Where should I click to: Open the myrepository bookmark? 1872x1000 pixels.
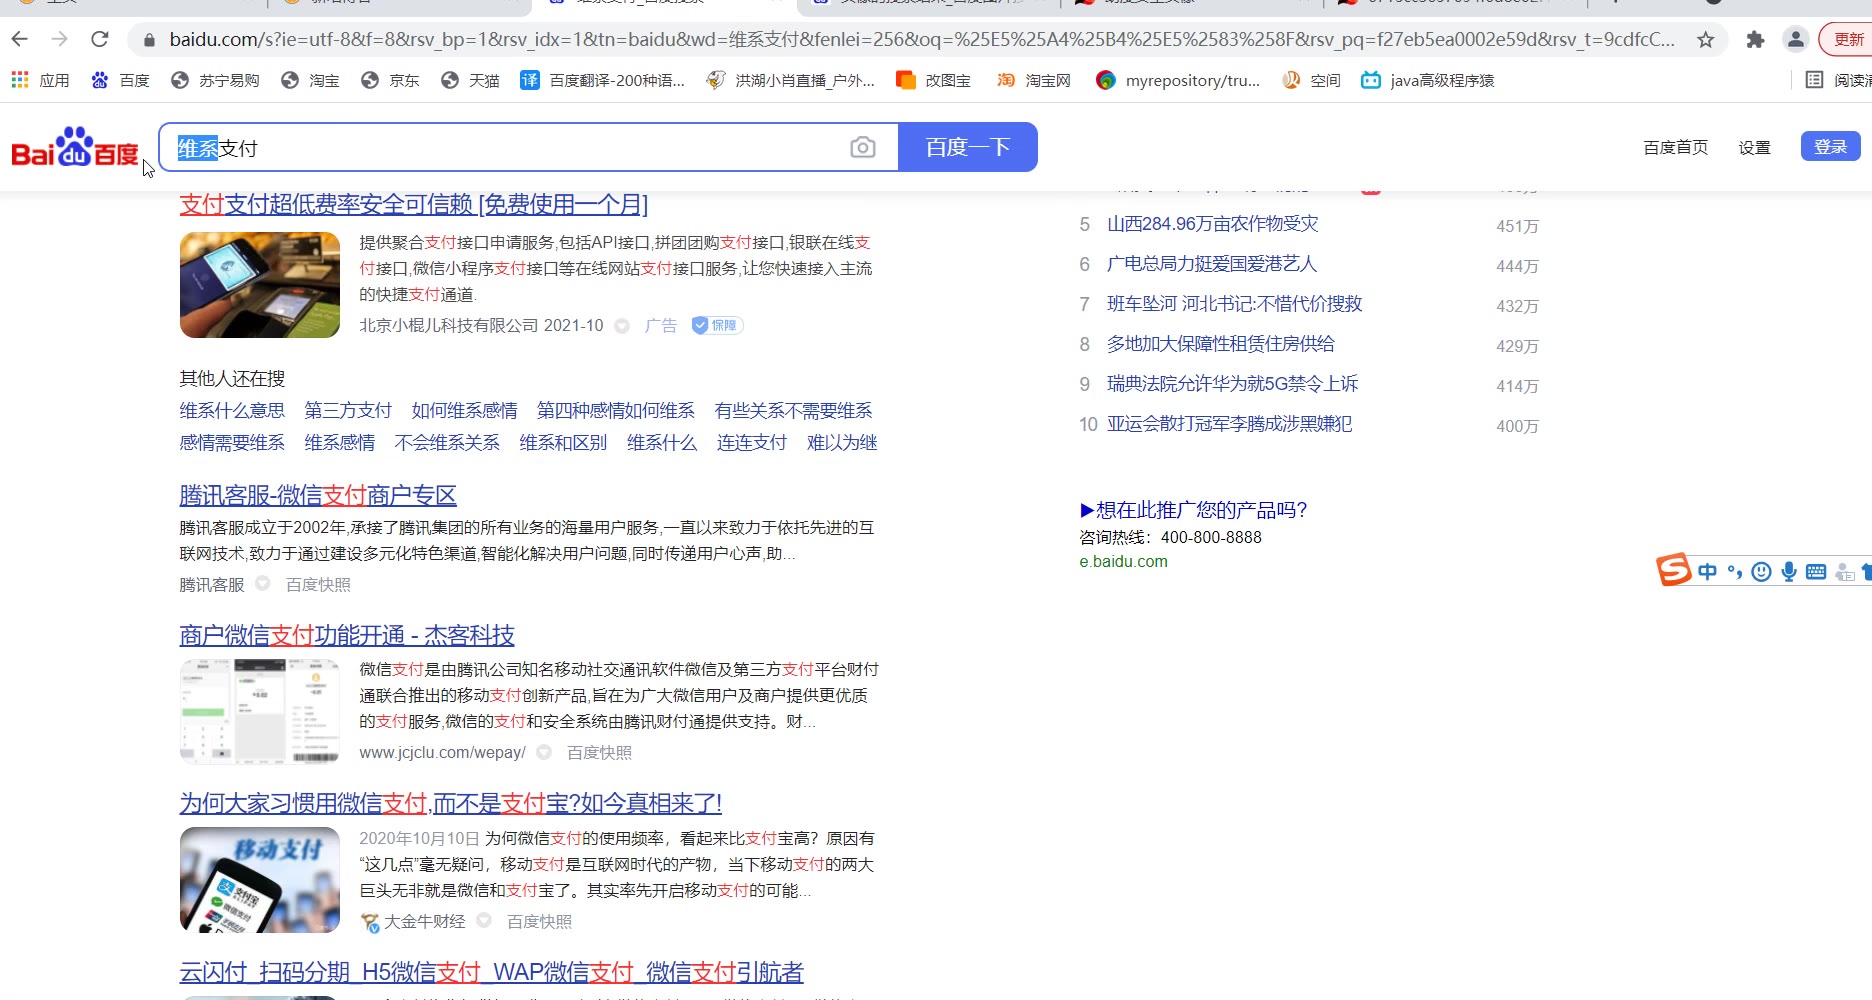[1178, 80]
